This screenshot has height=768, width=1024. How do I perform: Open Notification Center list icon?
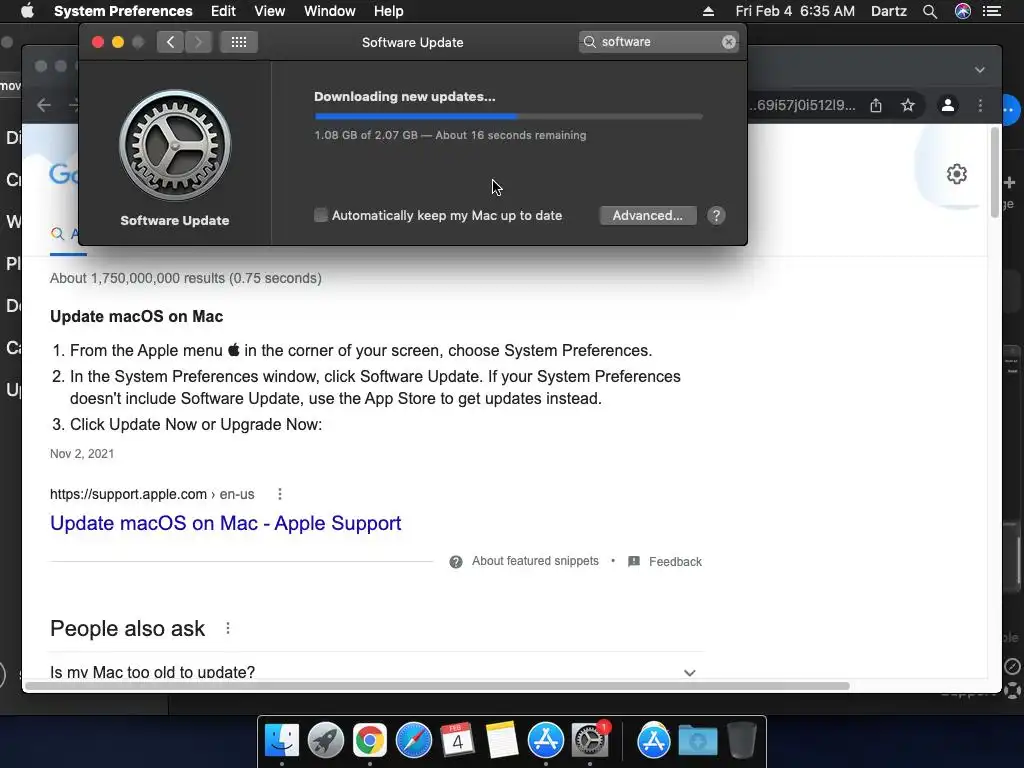tap(992, 11)
